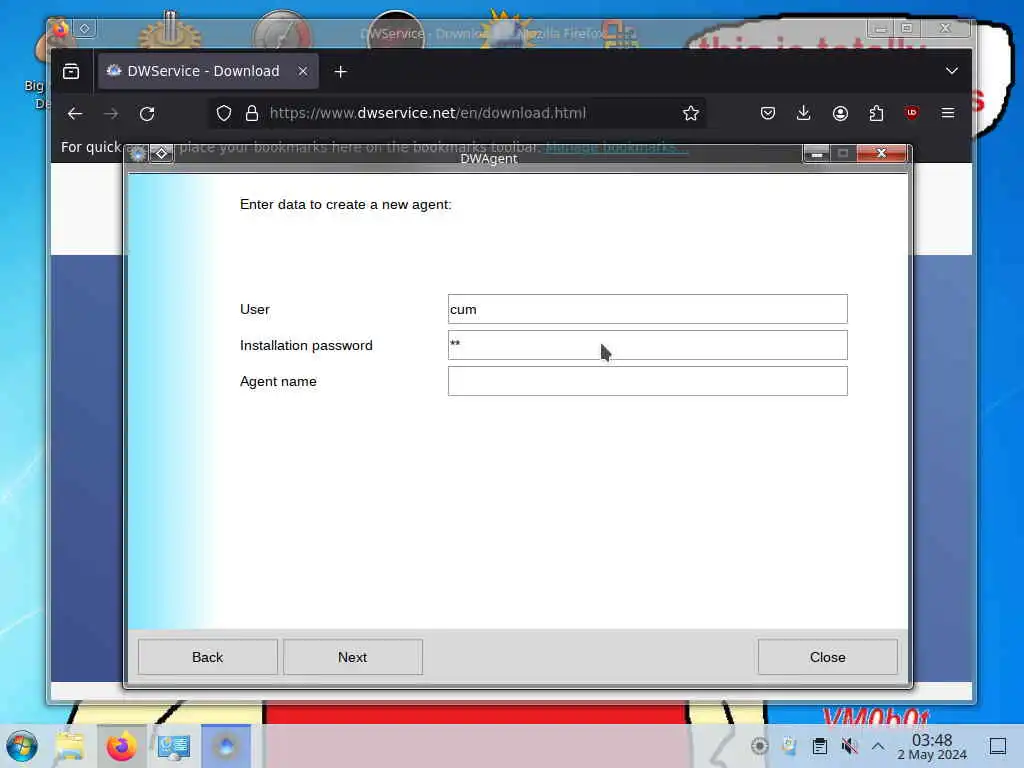Reload the DWService page
The width and height of the screenshot is (1024, 768).
147,114
